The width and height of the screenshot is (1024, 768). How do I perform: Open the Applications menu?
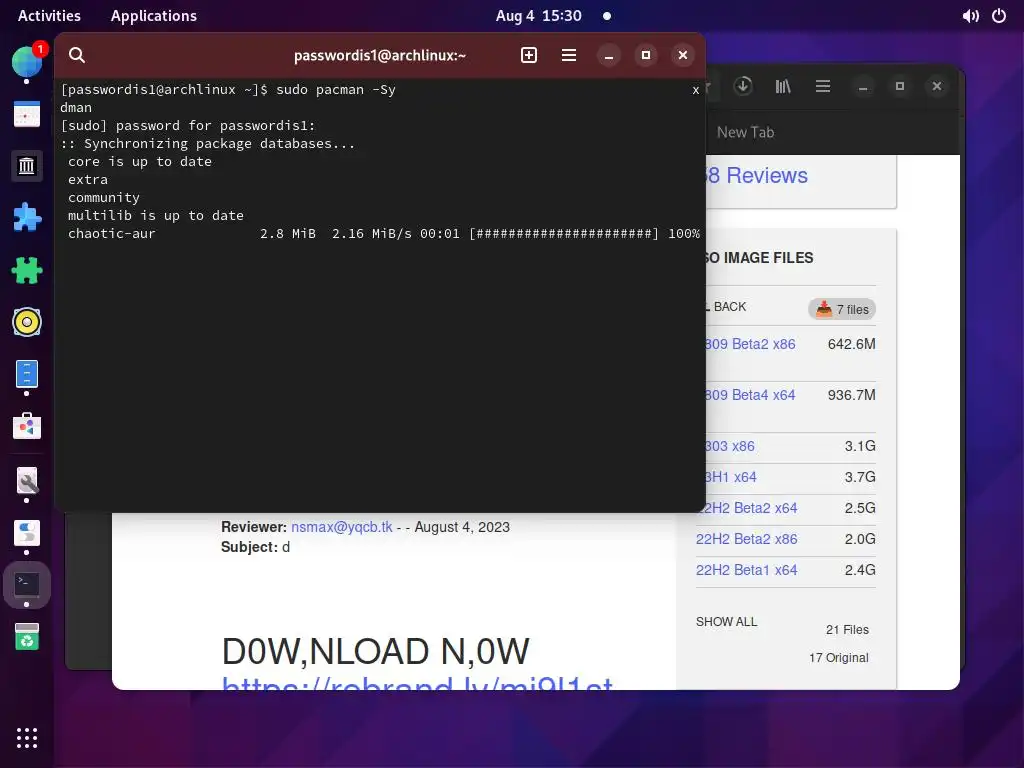point(153,16)
